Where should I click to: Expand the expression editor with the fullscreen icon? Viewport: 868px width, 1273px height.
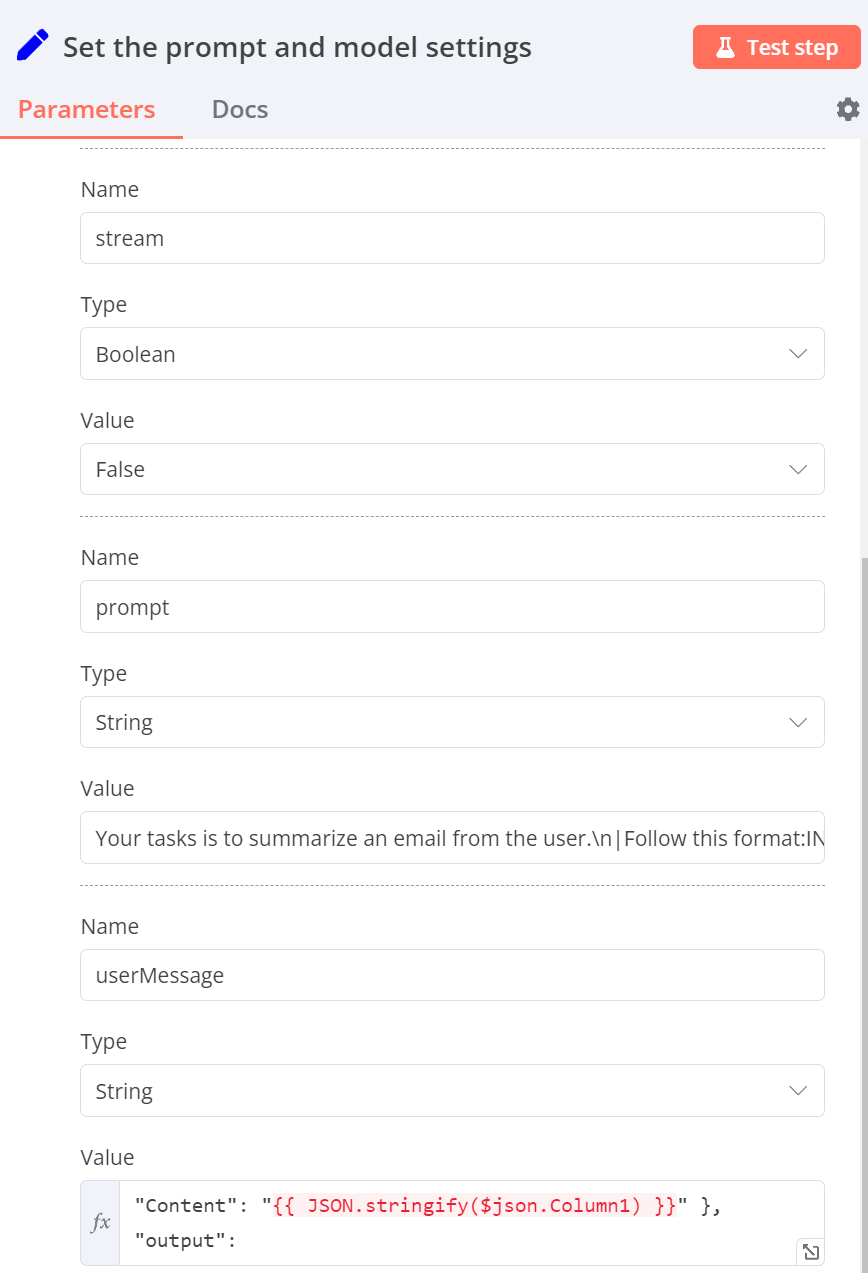(810, 1251)
